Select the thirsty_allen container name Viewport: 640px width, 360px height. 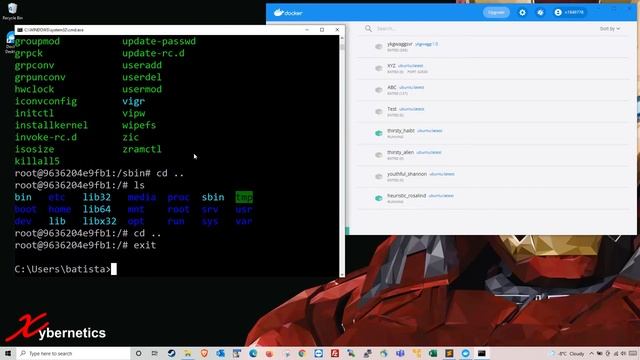click(x=400, y=152)
